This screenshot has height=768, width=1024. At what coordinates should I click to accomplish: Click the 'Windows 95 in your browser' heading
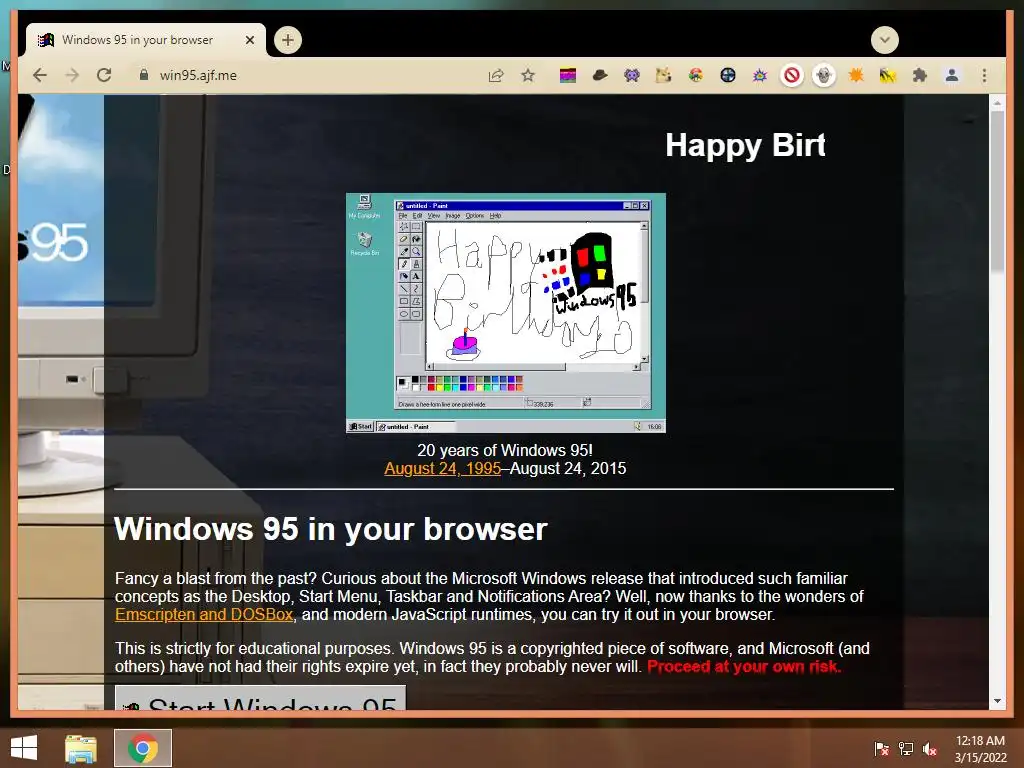point(330,529)
